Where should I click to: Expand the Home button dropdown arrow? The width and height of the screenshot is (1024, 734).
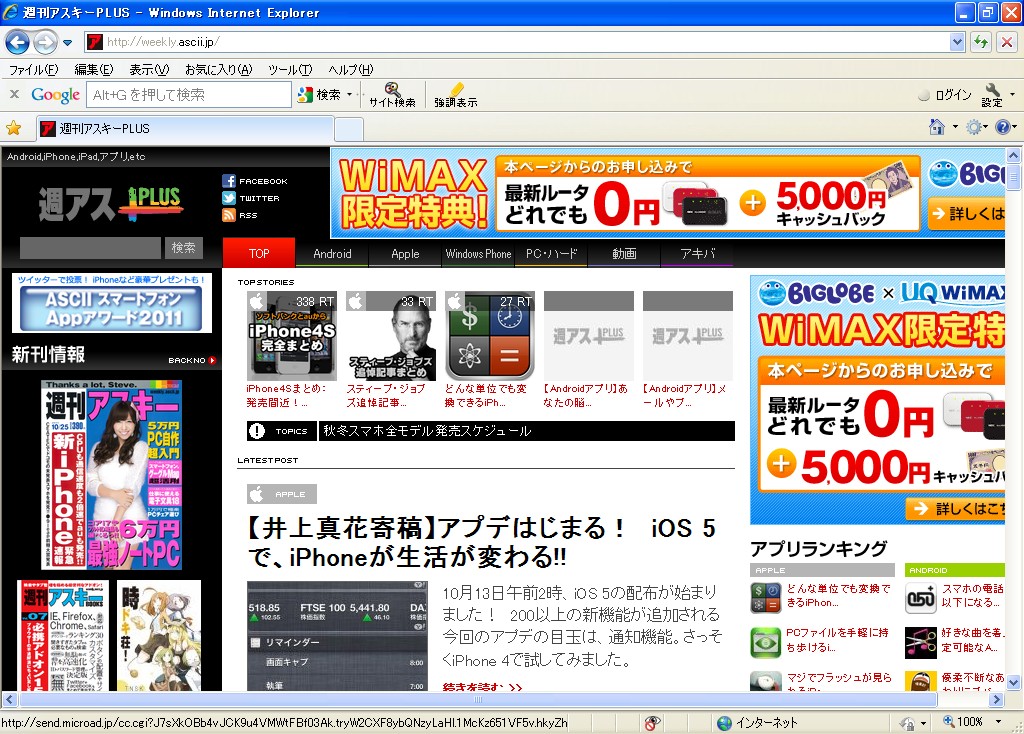click(955, 127)
